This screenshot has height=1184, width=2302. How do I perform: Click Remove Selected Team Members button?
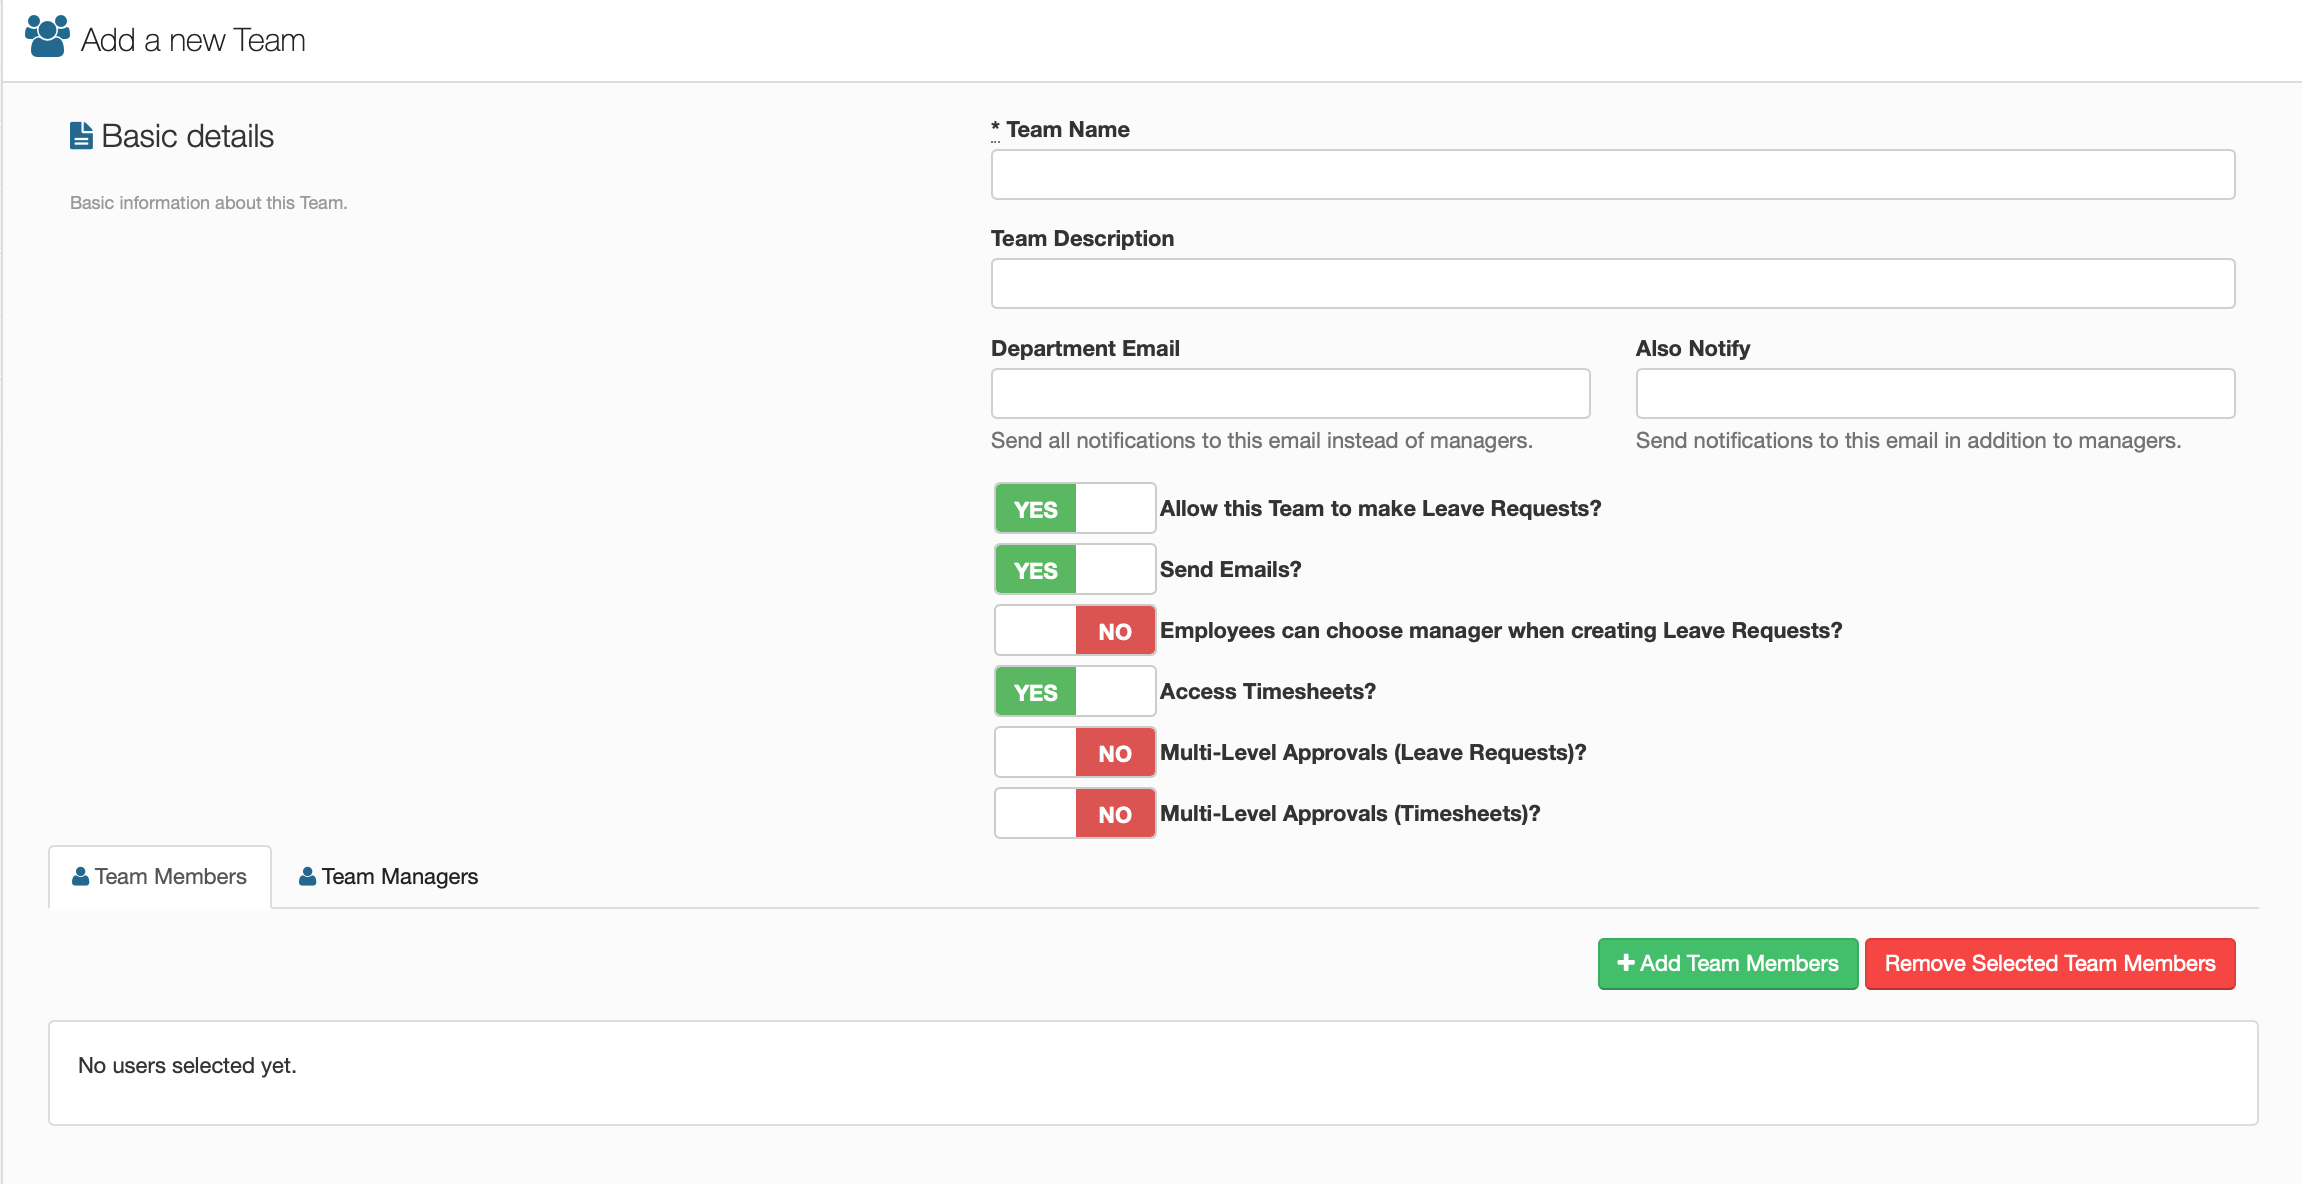pyautogui.click(x=2049, y=964)
